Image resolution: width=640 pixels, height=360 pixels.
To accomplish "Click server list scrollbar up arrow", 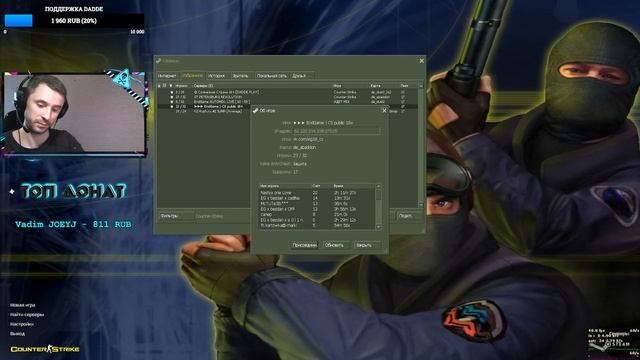I will tap(421, 86).
